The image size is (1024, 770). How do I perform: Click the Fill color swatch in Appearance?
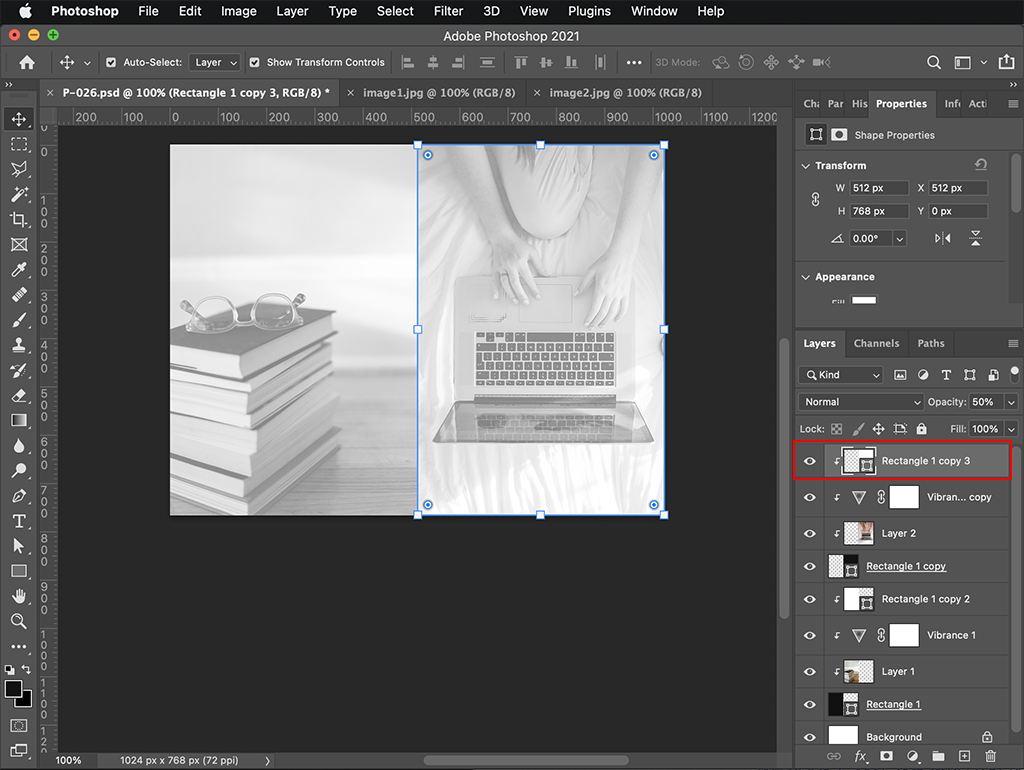coord(864,300)
